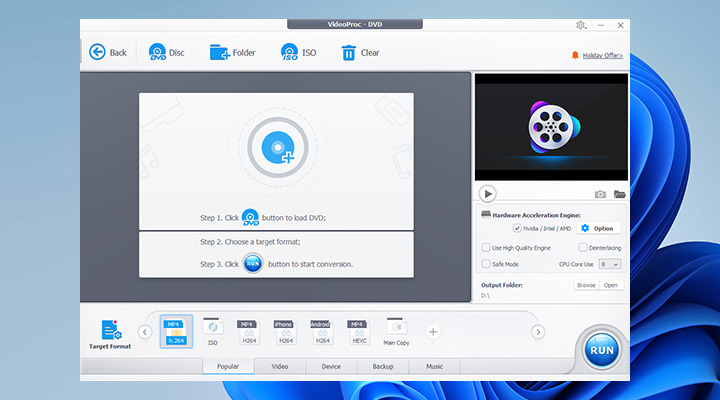Viewport: 720px width, 400px height.
Task: Open the CPU Core Use dropdown
Action: (x=611, y=264)
